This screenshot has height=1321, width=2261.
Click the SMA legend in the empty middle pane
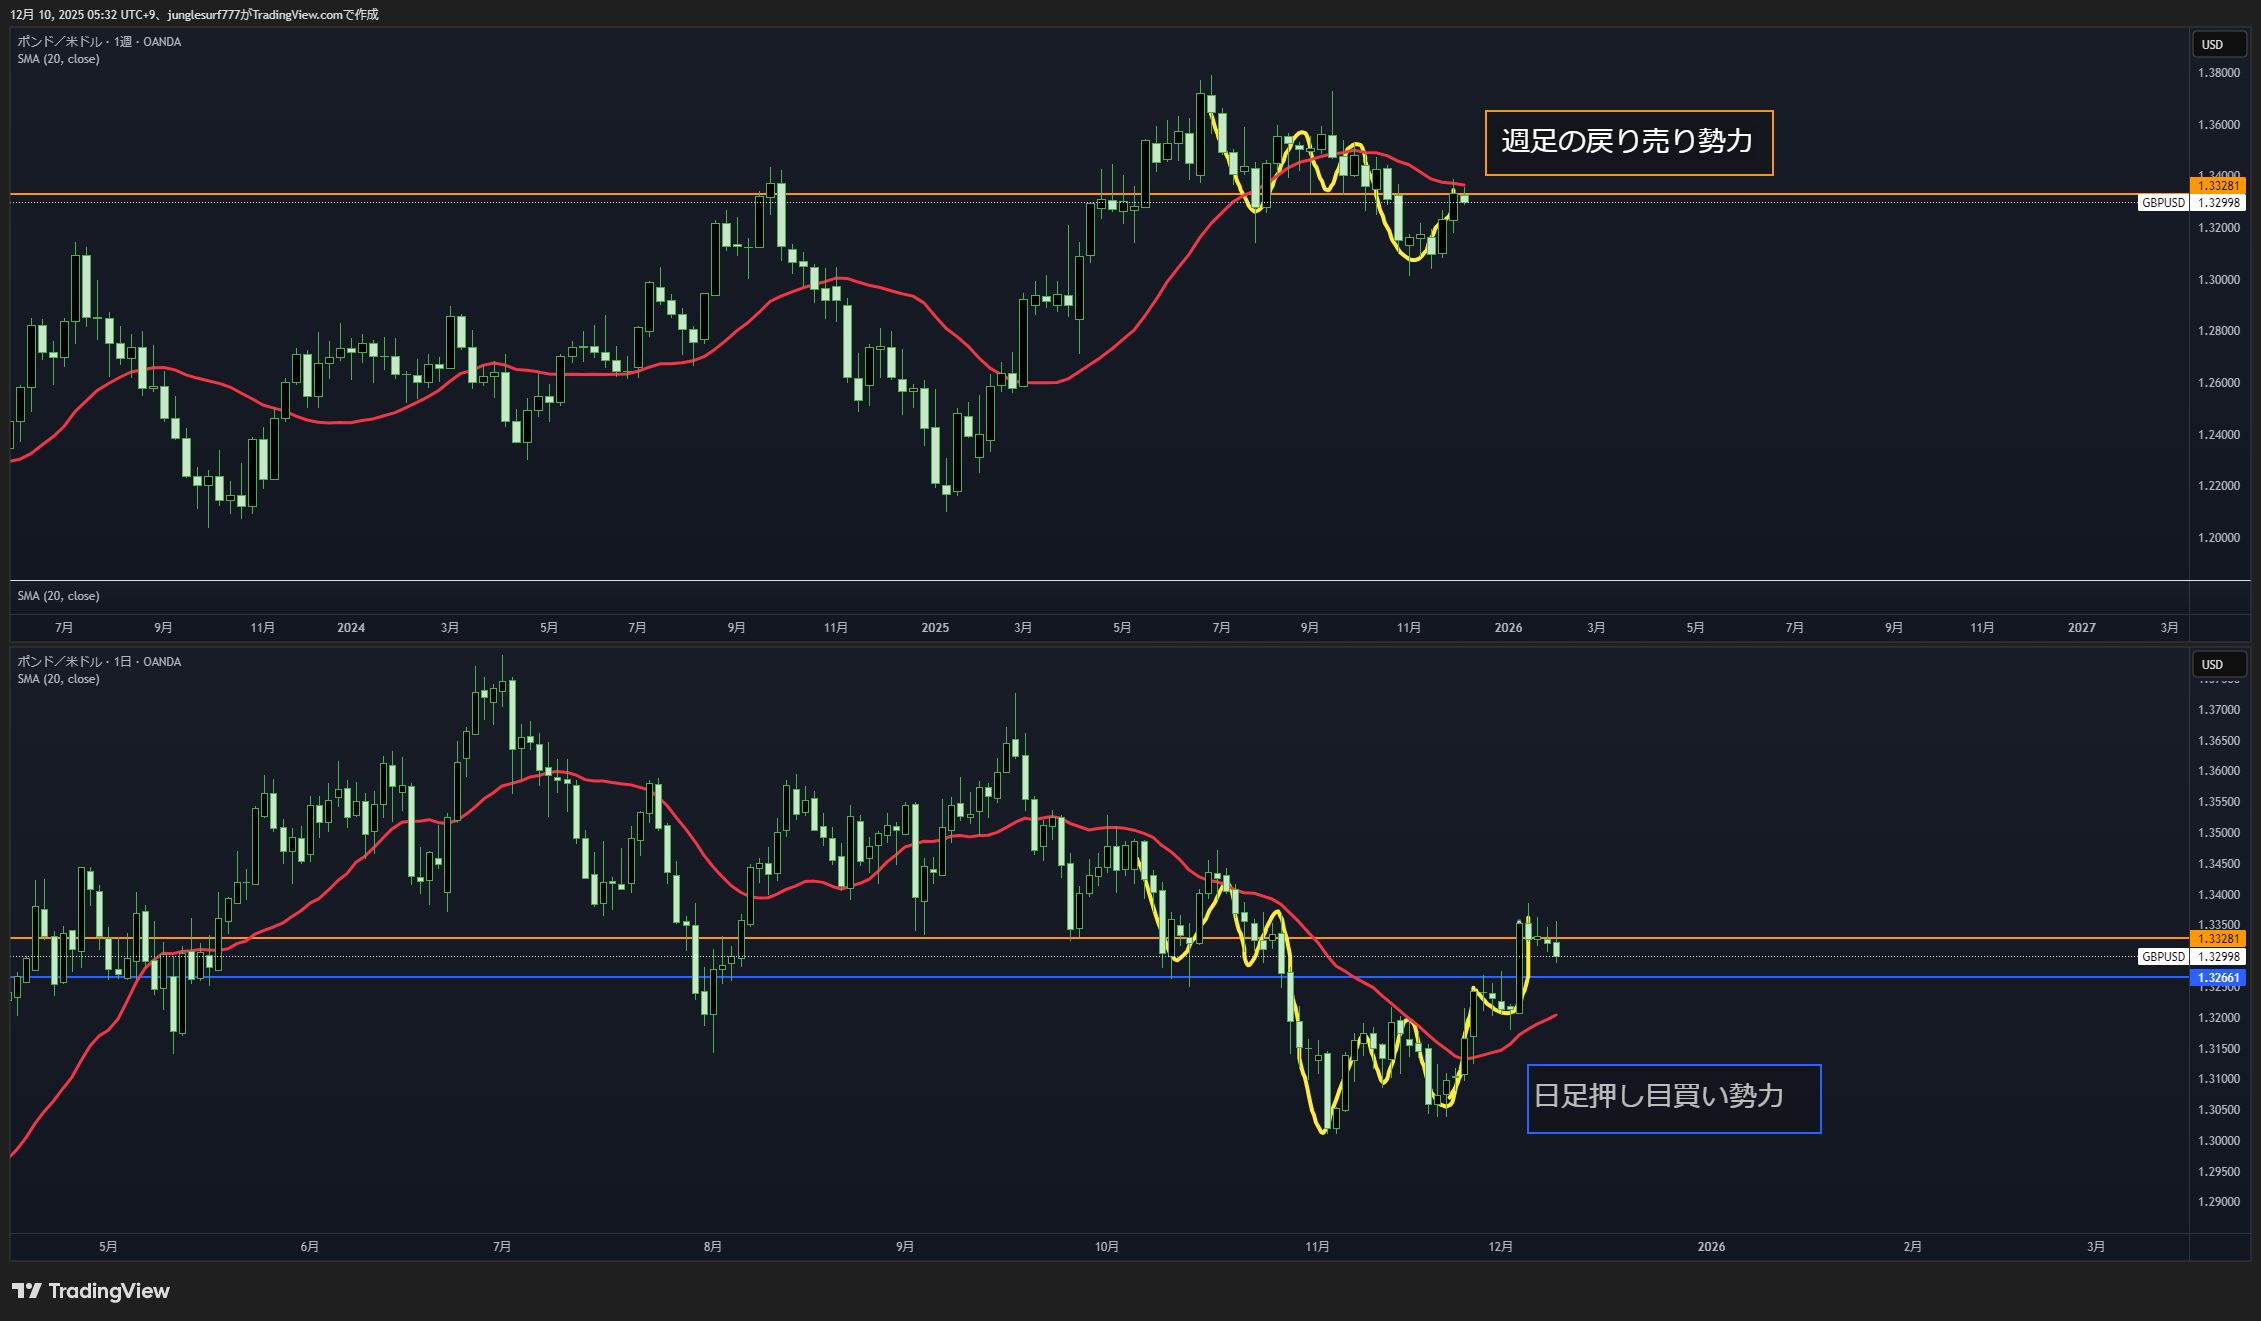click(x=58, y=596)
